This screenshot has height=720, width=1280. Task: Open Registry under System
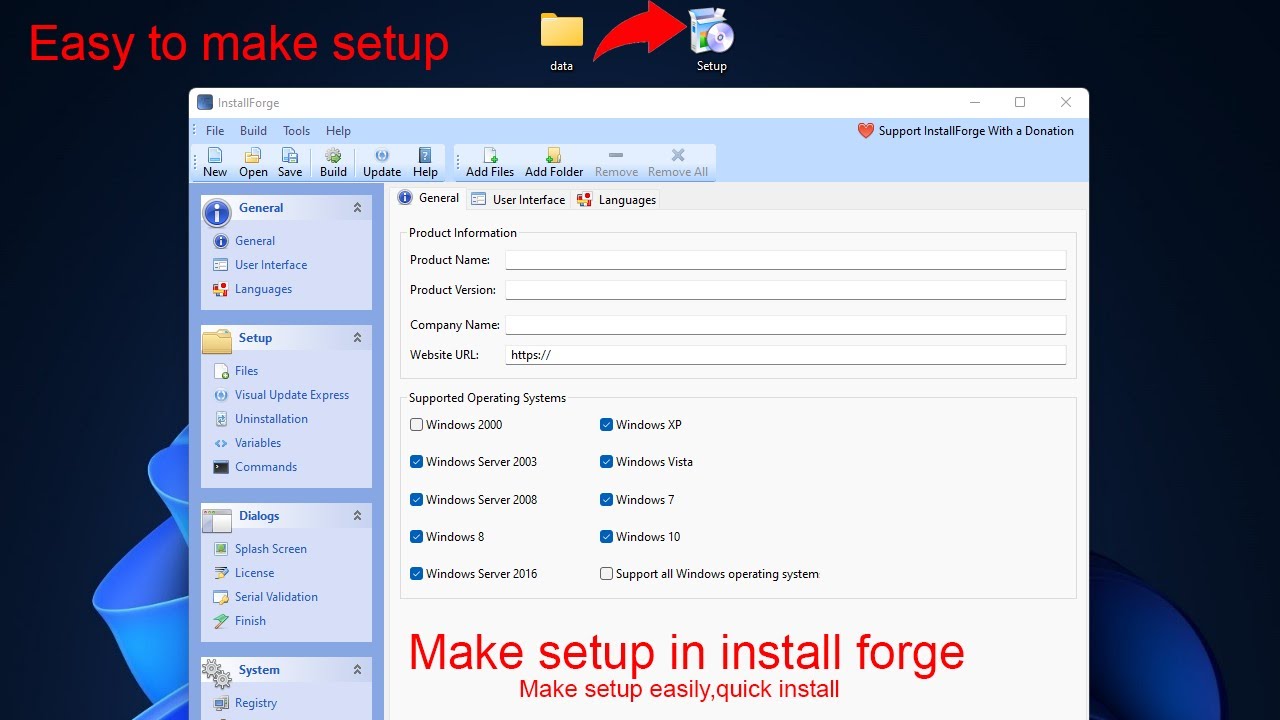click(x=256, y=703)
